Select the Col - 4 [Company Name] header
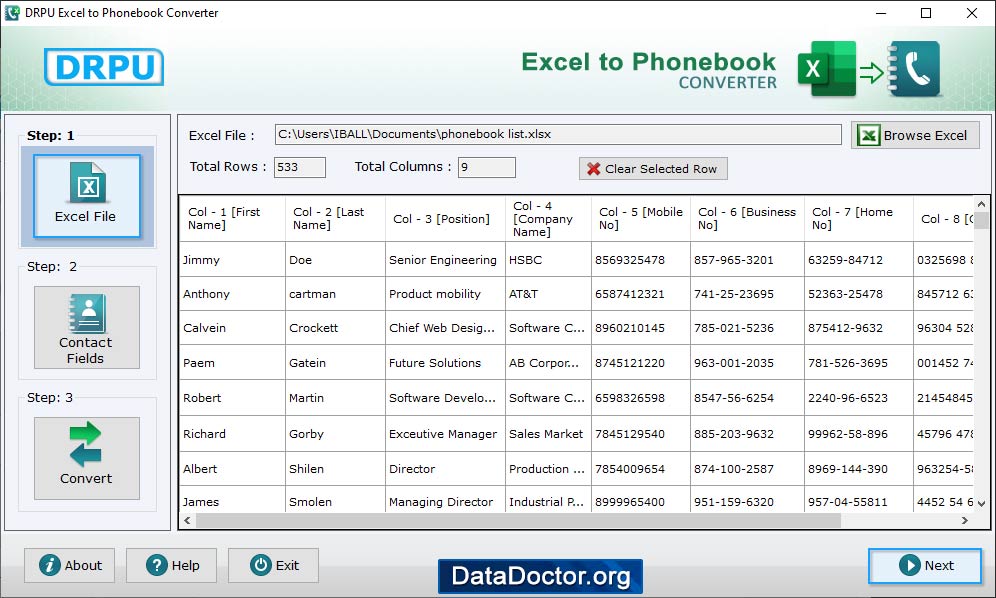Viewport: 996px width, 598px height. [x=548, y=219]
